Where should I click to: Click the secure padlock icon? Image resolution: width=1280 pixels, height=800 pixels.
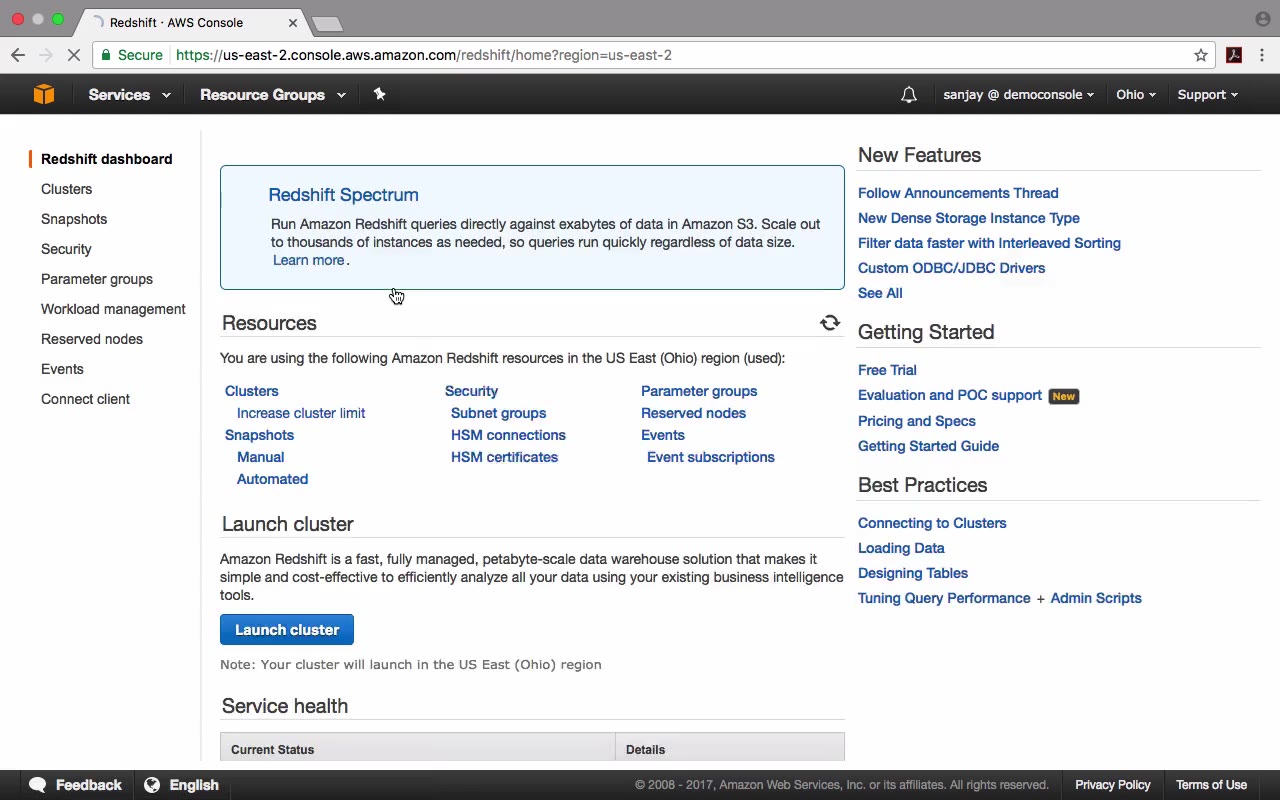(x=106, y=55)
